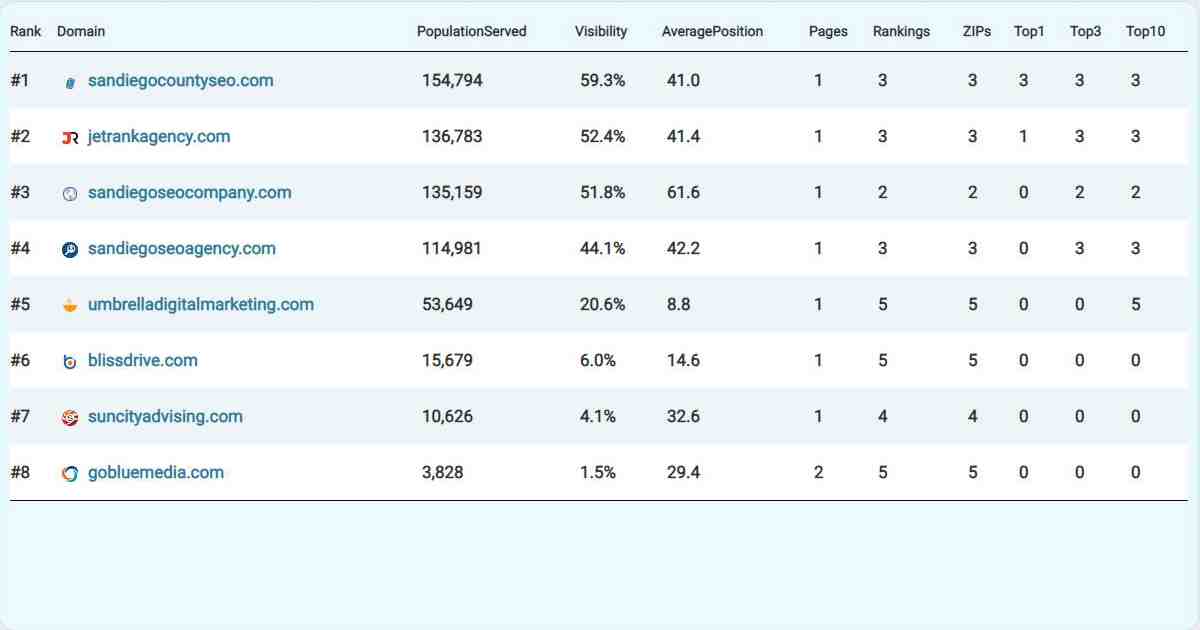Image resolution: width=1200 pixels, height=630 pixels.
Task: Click average position 32.6
Action: [683, 417]
